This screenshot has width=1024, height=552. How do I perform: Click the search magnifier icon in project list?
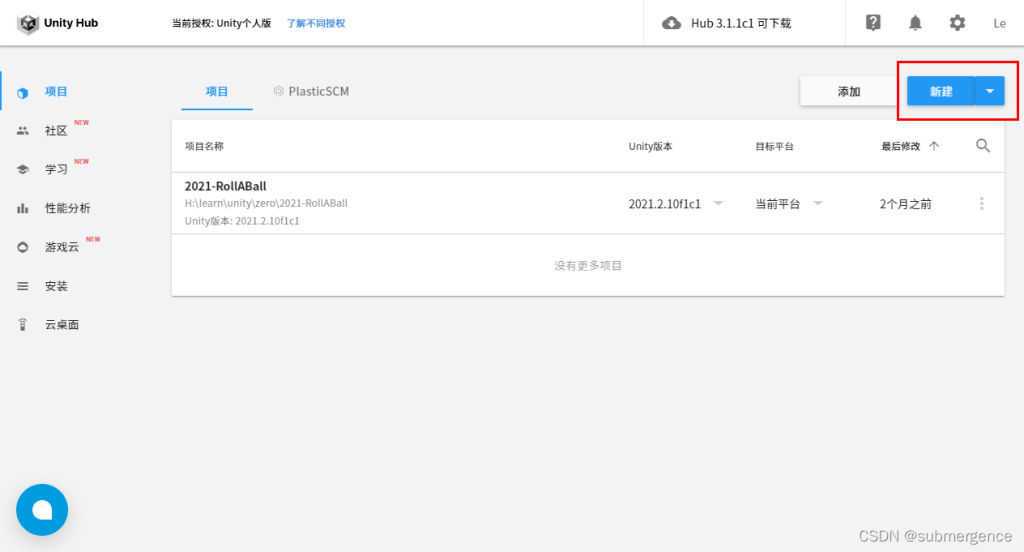click(x=982, y=146)
